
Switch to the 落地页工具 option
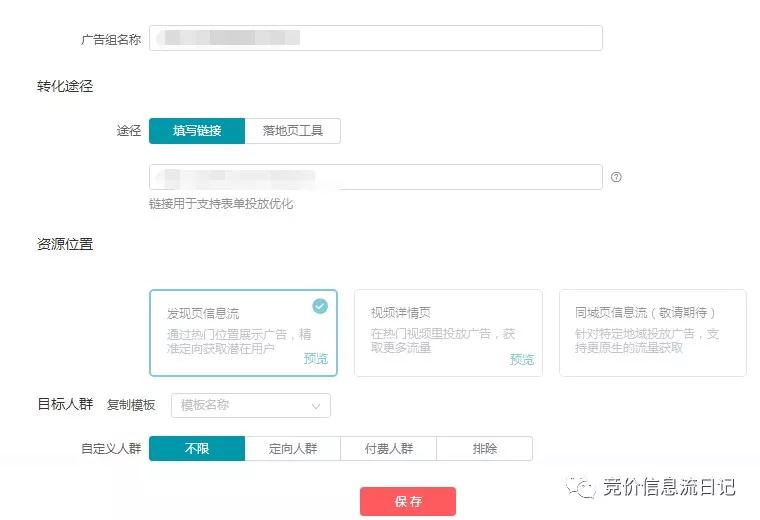point(293,131)
